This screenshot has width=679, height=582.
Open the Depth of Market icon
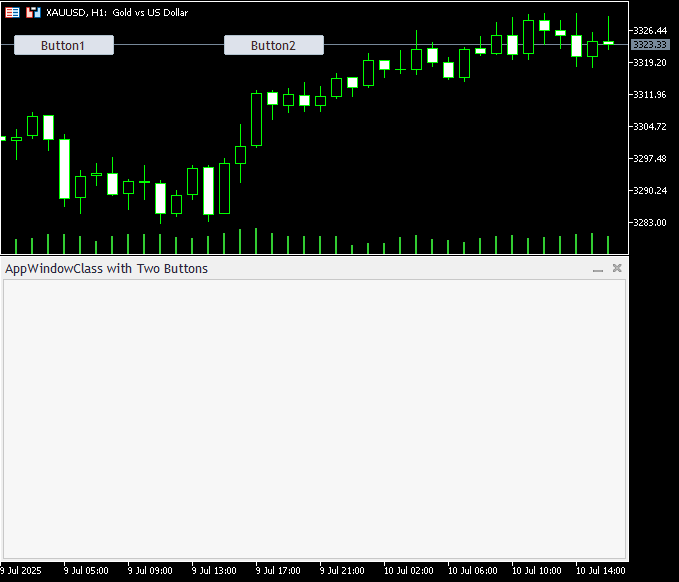12,13
